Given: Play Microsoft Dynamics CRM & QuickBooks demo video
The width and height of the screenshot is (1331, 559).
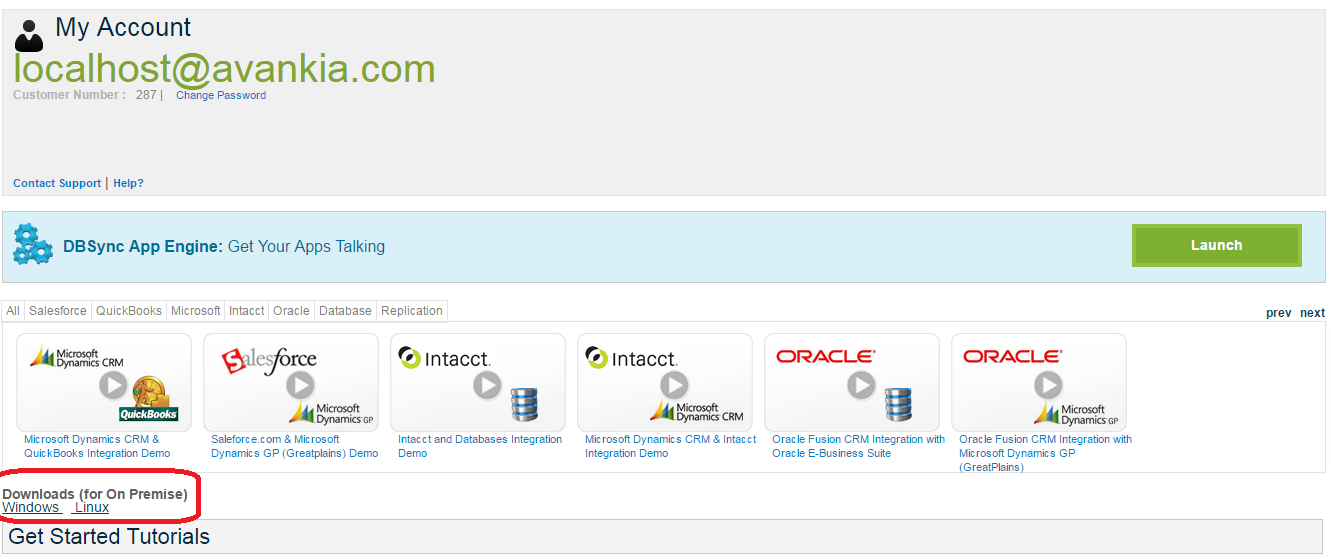Looking at the screenshot, I should 113,385.
